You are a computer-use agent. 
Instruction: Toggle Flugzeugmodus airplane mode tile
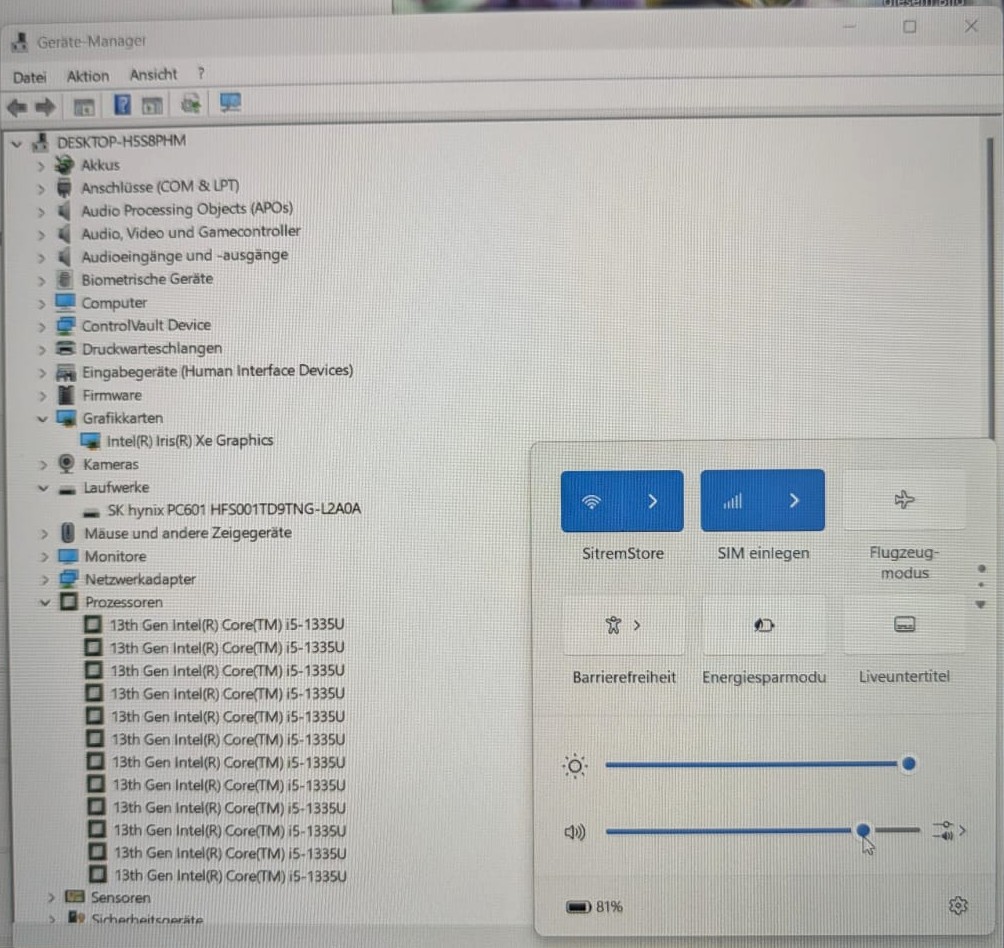tap(904, 500)
